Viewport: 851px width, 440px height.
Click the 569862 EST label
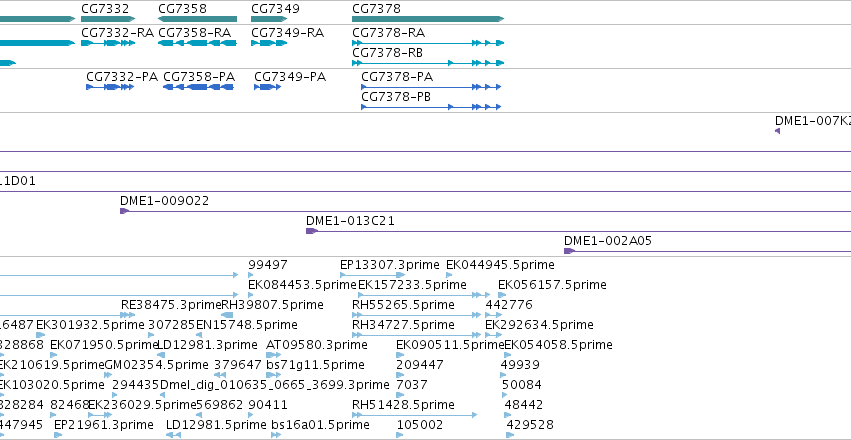tap(220, 405)
